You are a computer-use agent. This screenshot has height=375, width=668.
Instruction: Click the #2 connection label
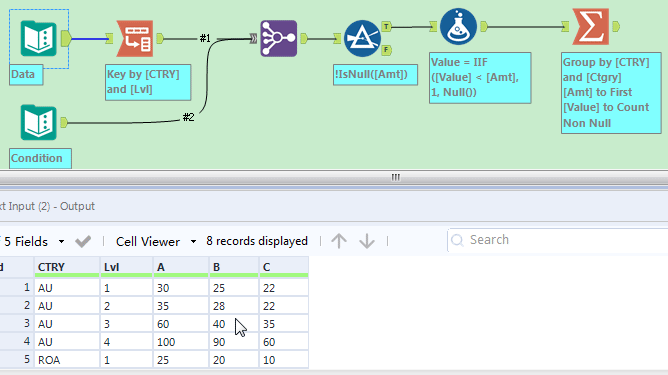188,117
